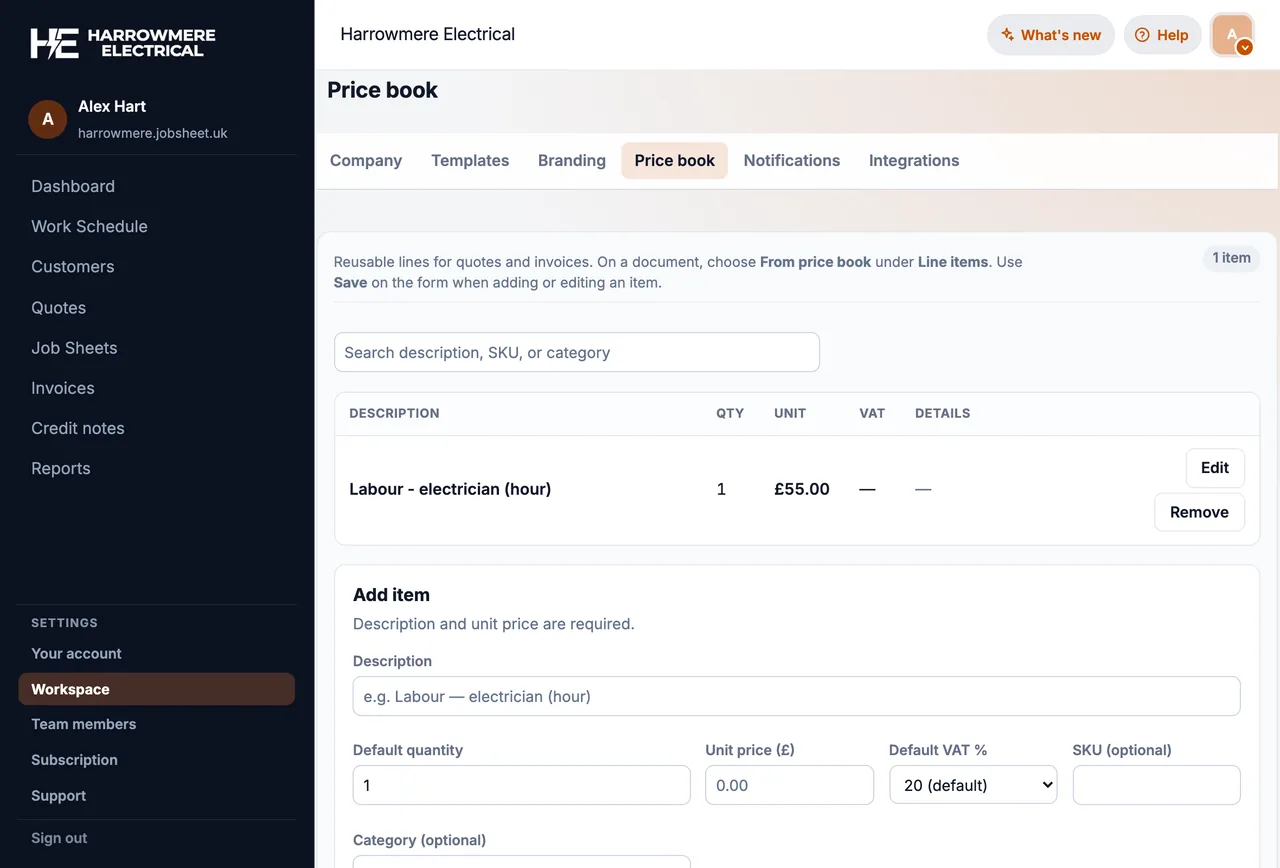Click the VAT column header
The image size is (1280, 868).
[x=872, y=413]
